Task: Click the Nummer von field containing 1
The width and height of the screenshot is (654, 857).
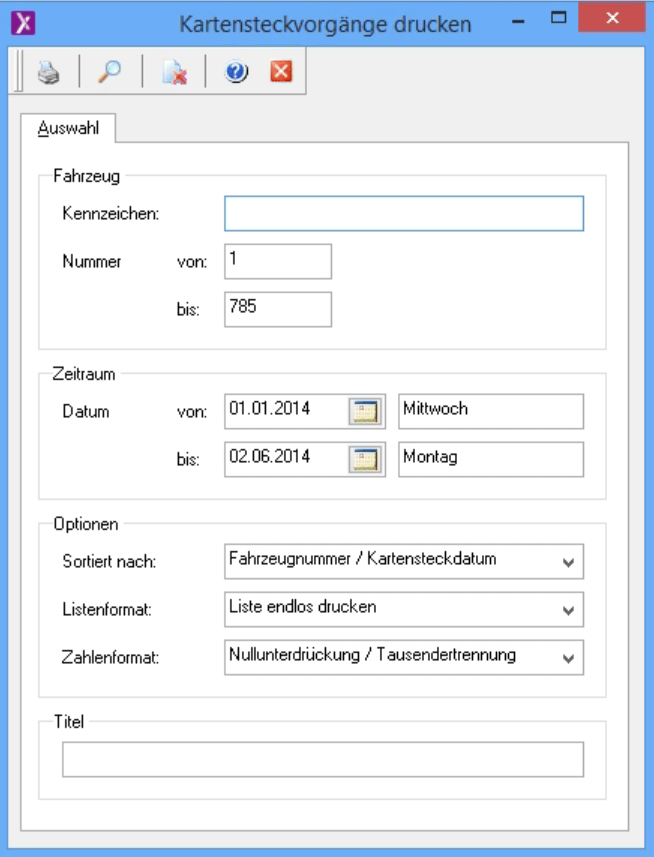Action: pyautogui.click(x=277, y=262)
